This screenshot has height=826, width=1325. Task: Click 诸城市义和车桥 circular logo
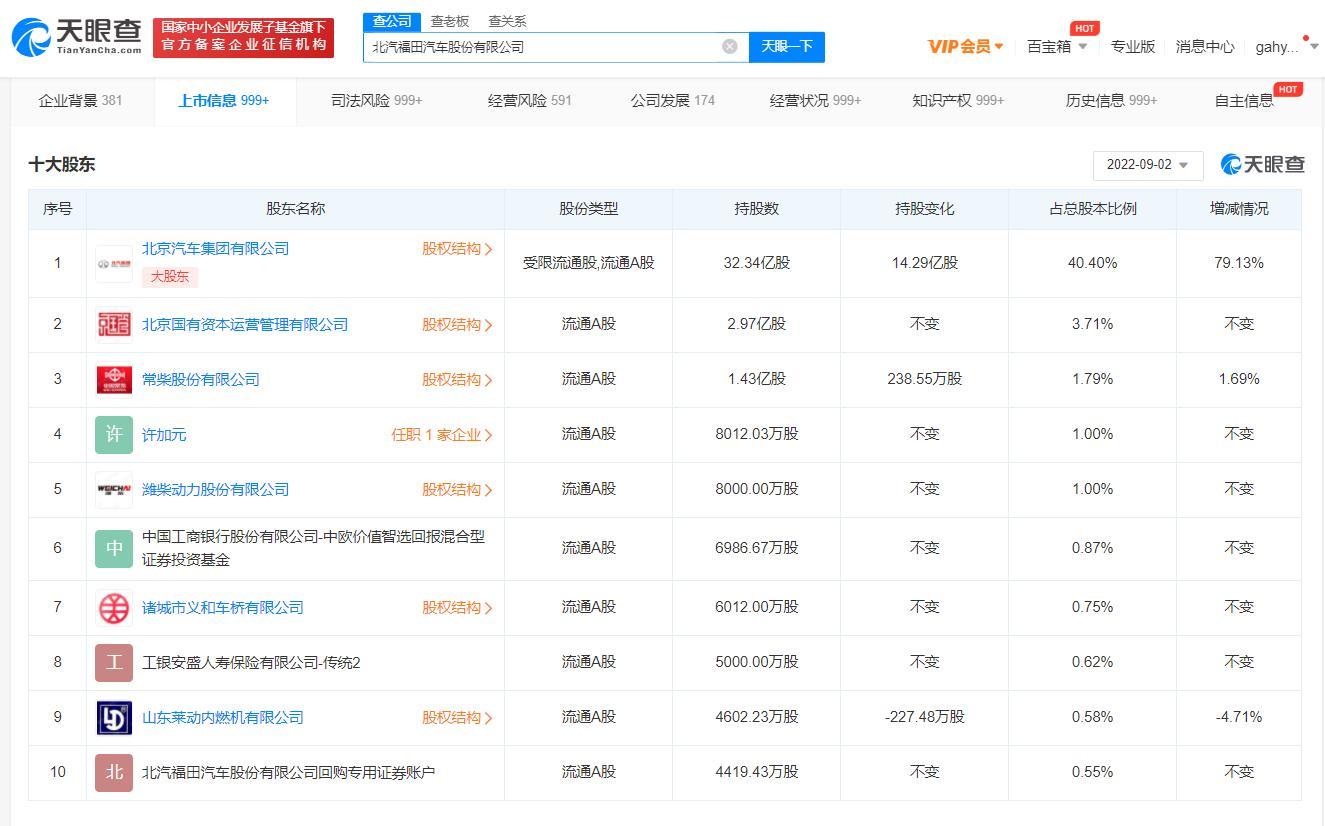coord(113,607)
